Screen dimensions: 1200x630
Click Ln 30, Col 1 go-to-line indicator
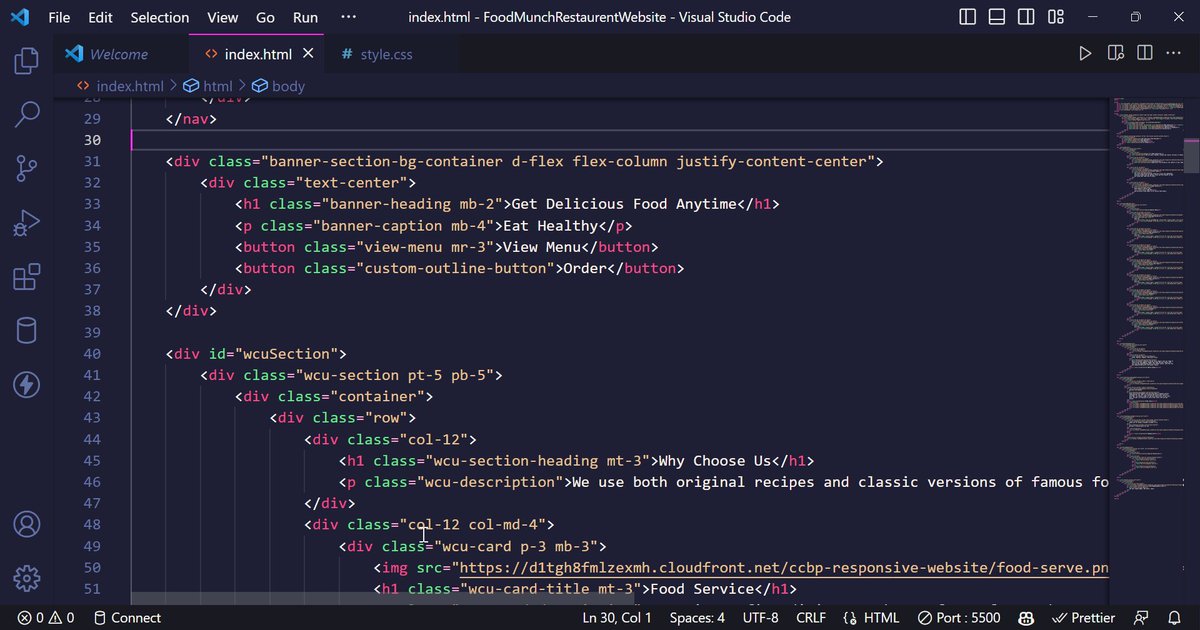click(x=616, y=618)
